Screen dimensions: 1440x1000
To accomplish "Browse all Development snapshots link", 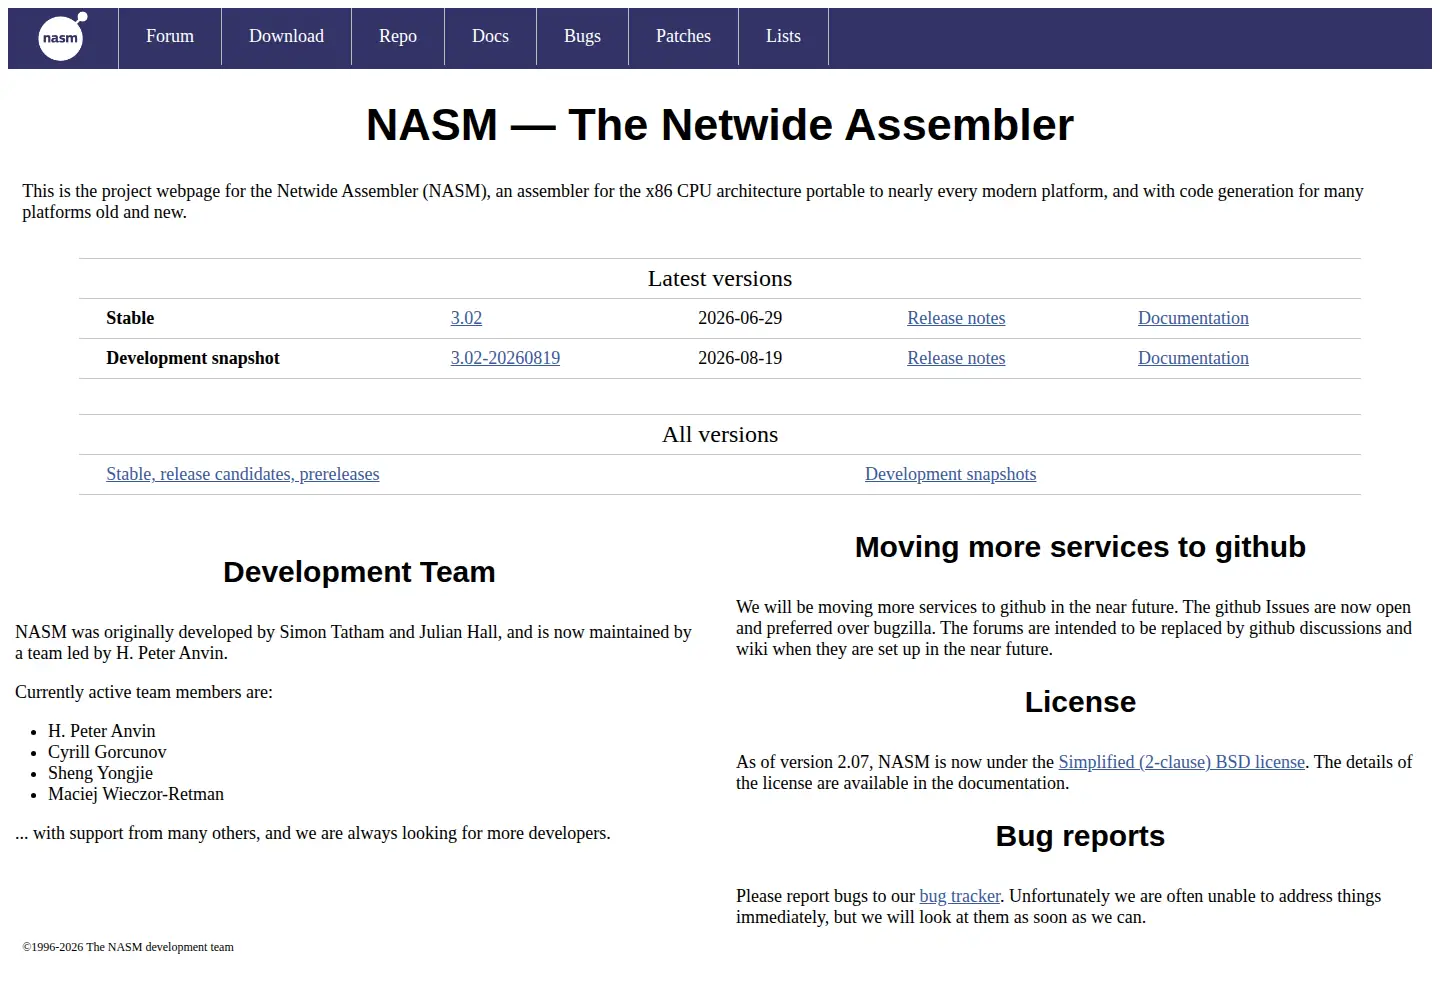I will (x=950, y=474).
